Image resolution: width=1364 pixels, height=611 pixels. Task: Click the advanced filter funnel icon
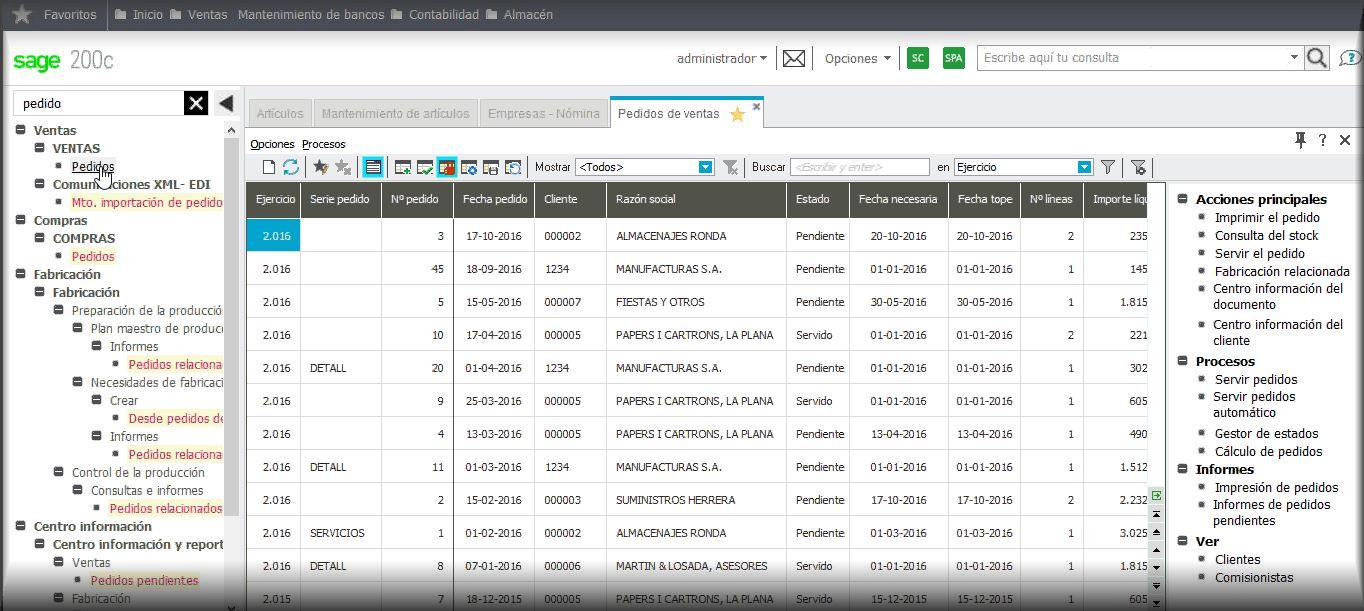[x=1138, y=167]
